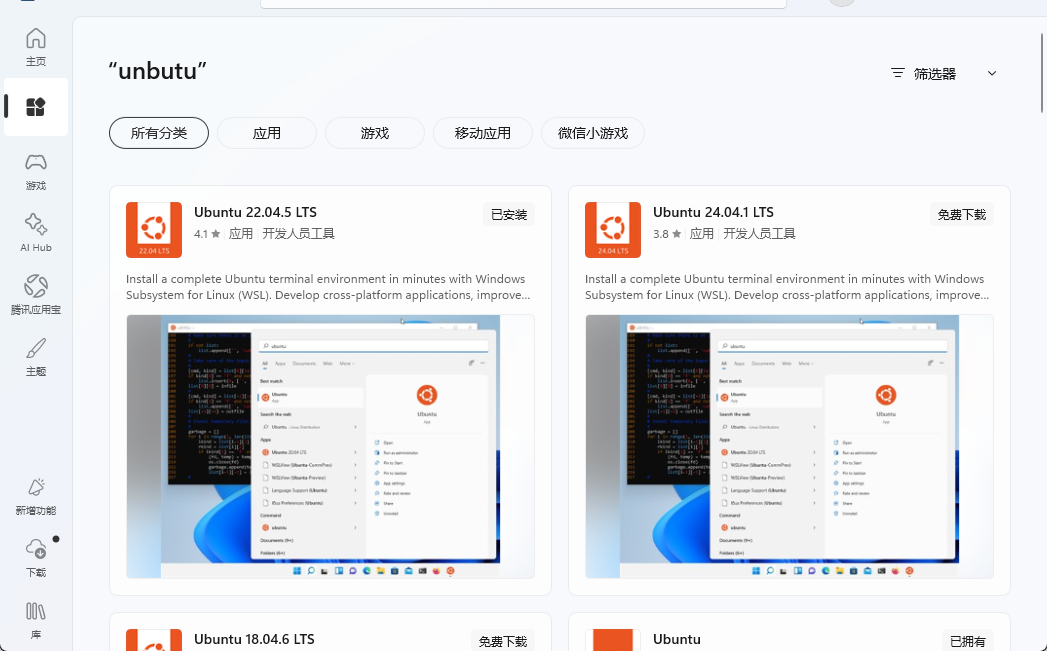Open the 主页 home icon in sidebar

point(35,45)
